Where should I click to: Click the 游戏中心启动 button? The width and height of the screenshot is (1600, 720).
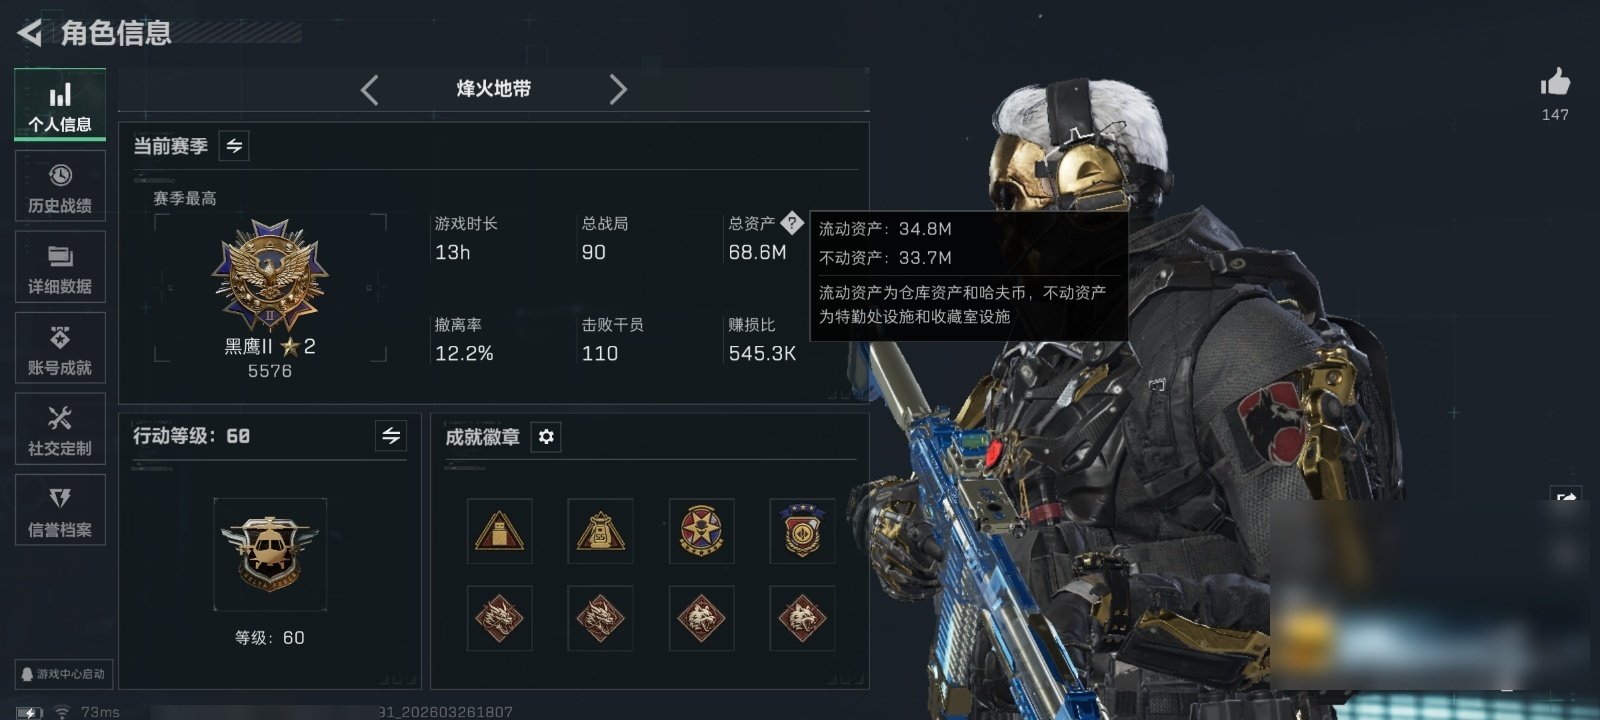tap(63, 674)
